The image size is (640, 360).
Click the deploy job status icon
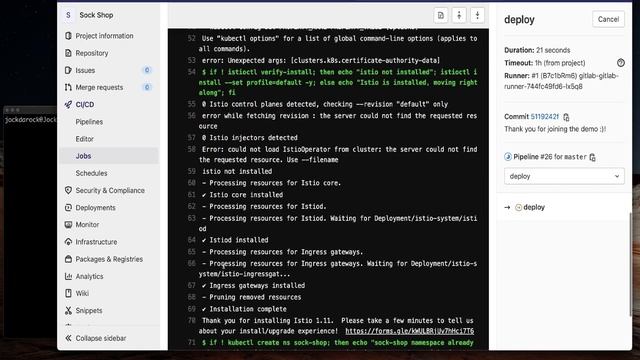click(x=518, y=207)
